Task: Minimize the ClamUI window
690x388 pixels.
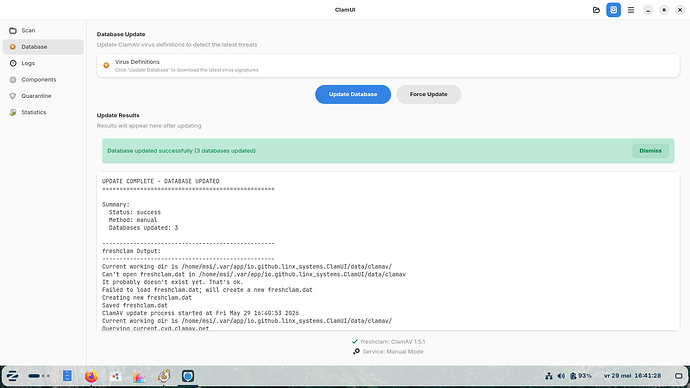Action: coord(648,10)
